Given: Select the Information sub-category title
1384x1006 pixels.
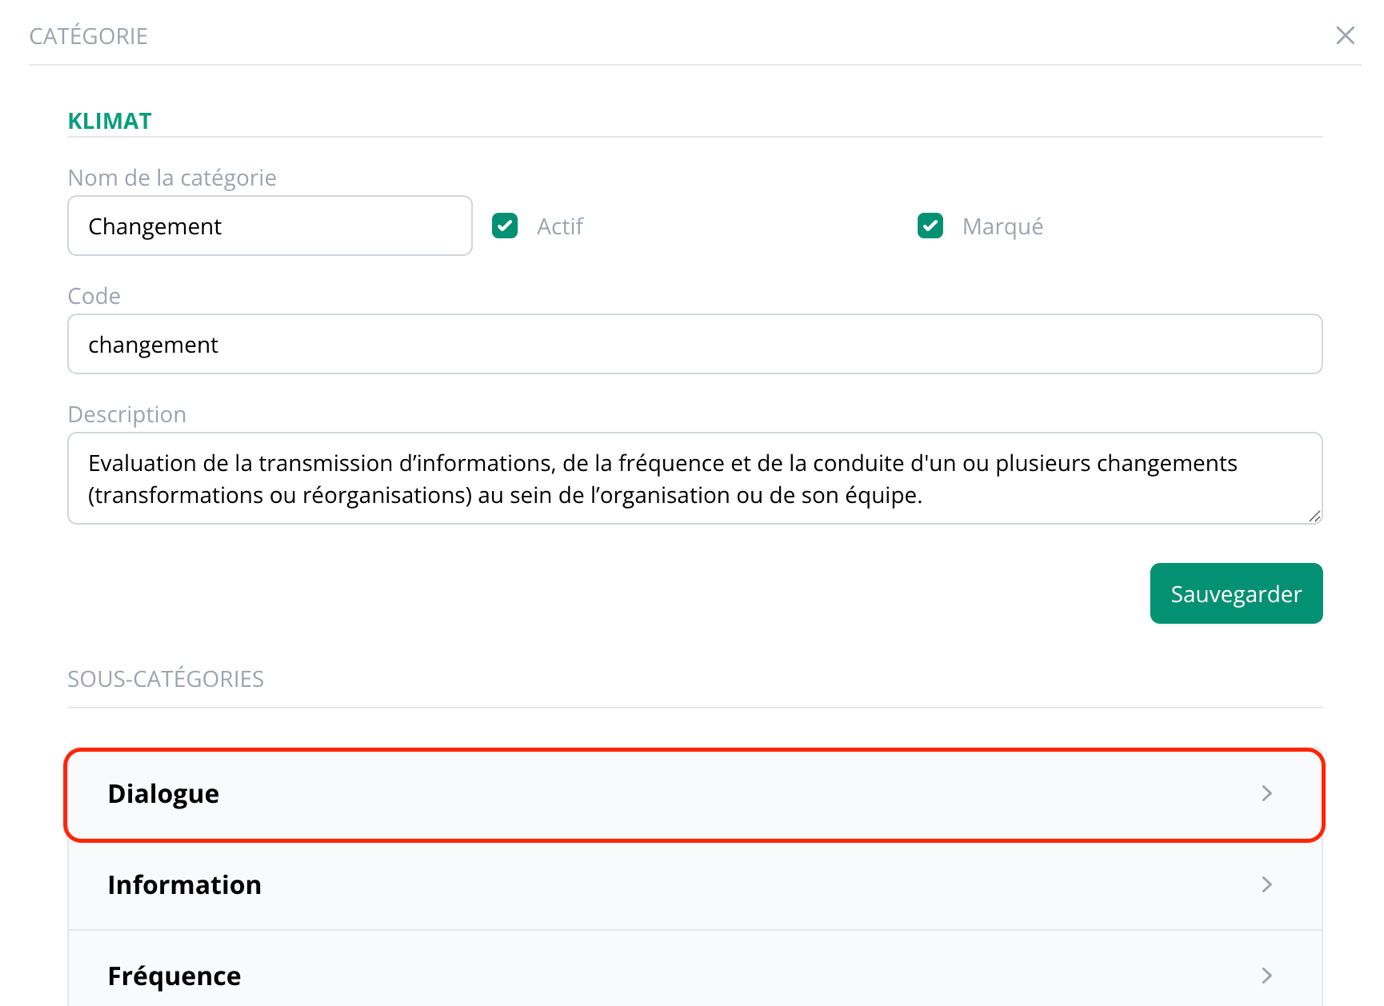Looking at the screenshot, I should click(185, 885).
